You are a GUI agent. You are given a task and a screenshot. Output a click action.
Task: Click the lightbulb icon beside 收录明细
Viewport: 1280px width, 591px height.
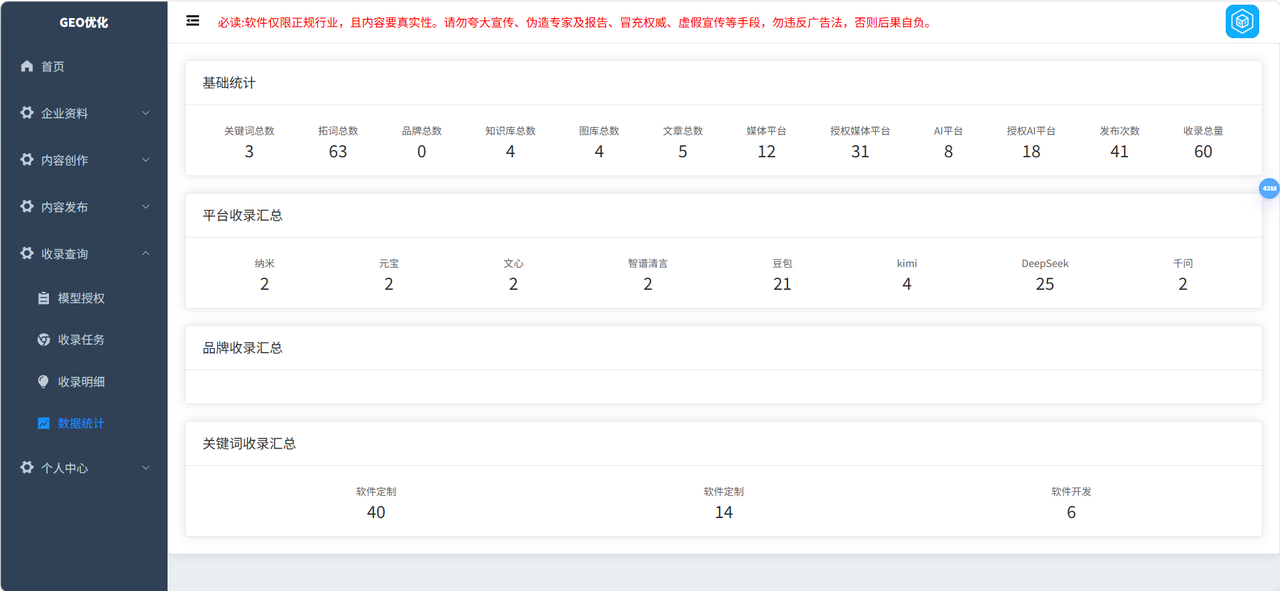click(43, 382)
